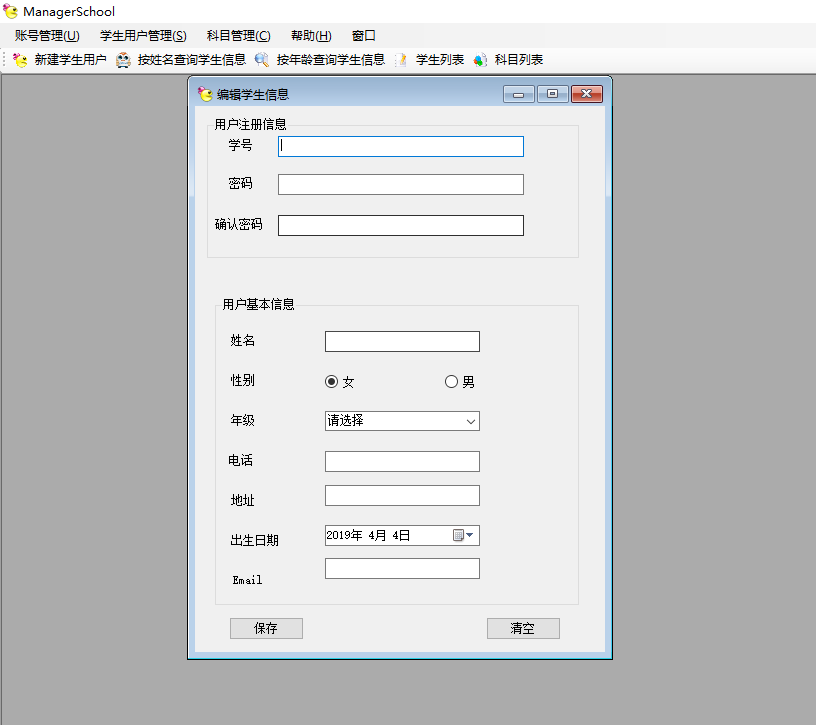Click the calendar icon in 出生日期 field
The width and height of the screenshot is (816, 725).
pos(458,536)
